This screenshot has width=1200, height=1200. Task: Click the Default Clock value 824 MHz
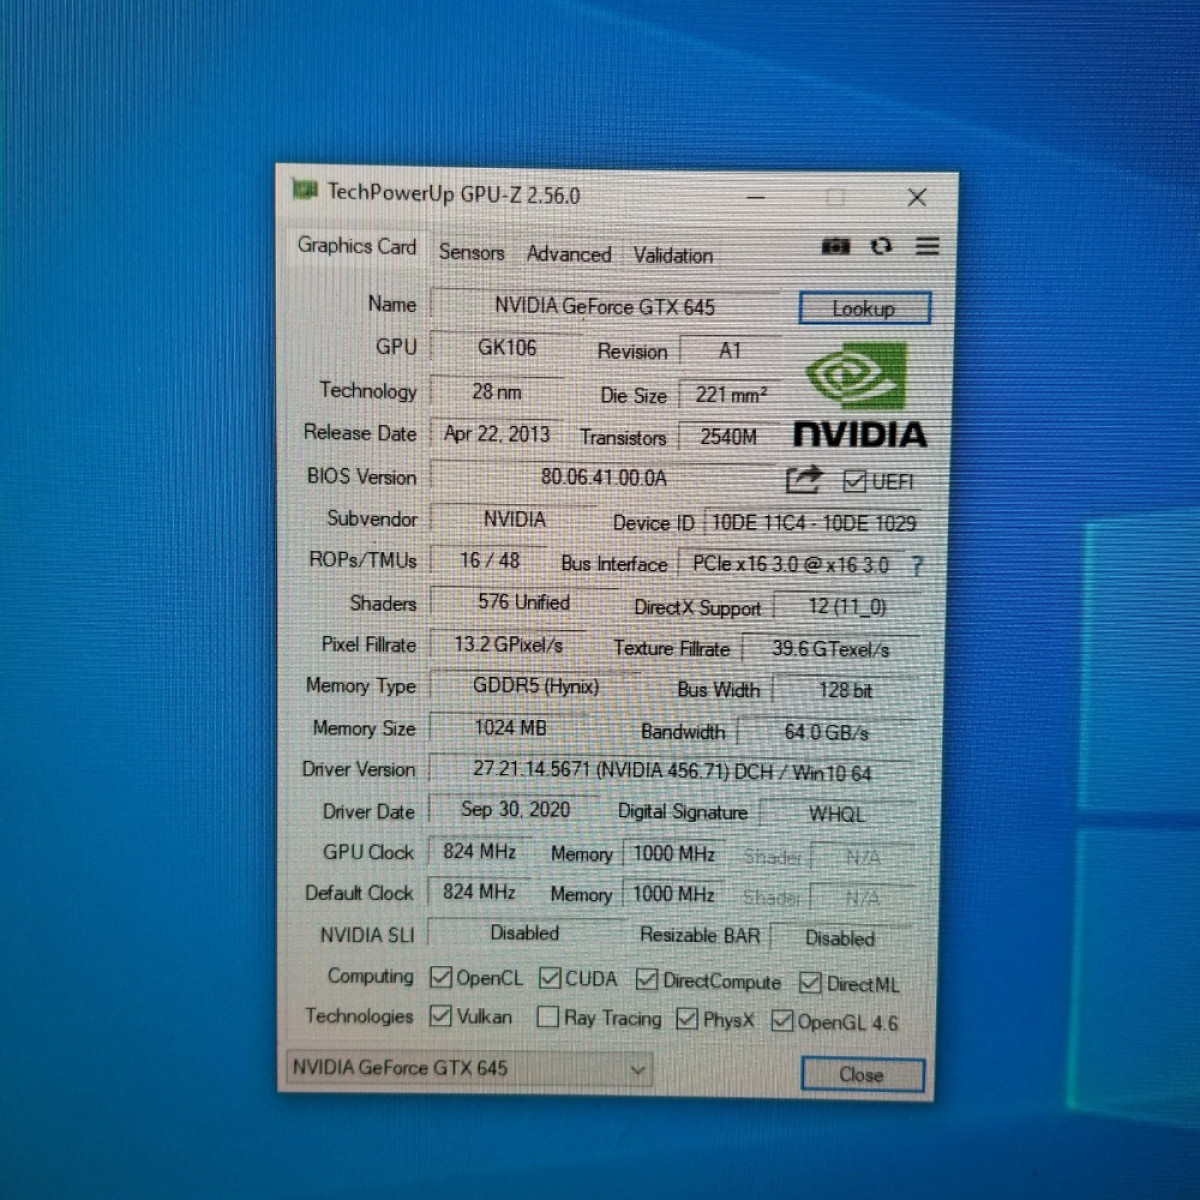479,892
